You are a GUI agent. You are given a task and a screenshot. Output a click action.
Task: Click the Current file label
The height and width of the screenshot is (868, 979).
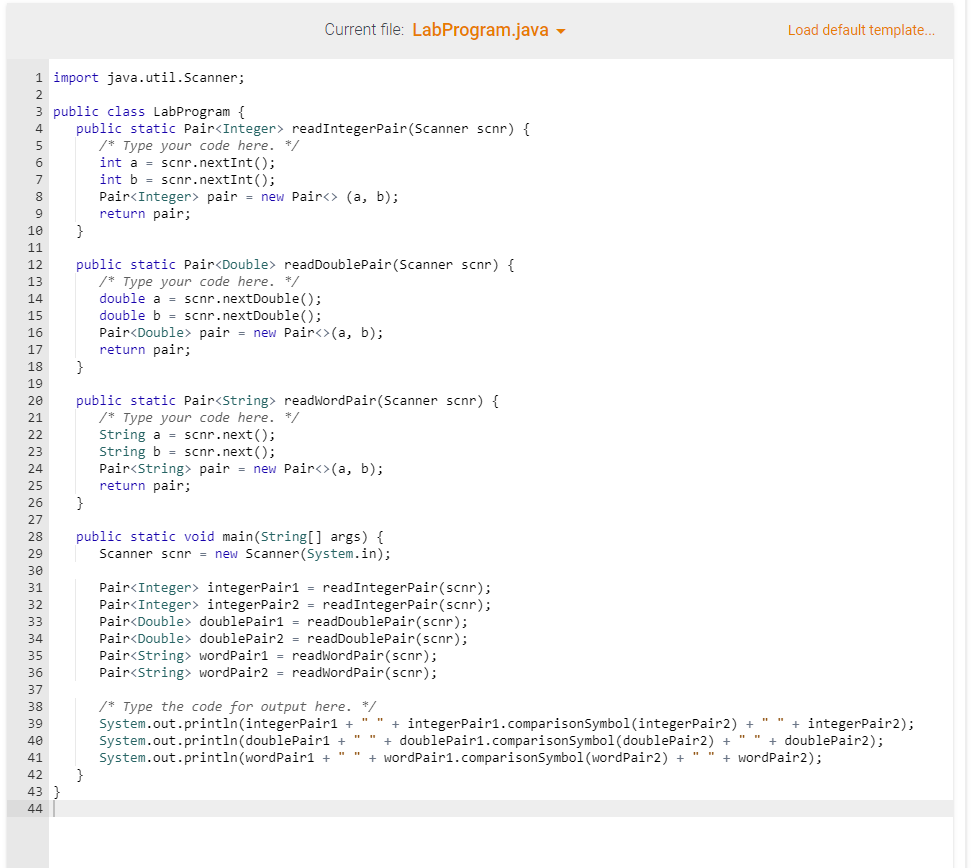click(364, 30)
